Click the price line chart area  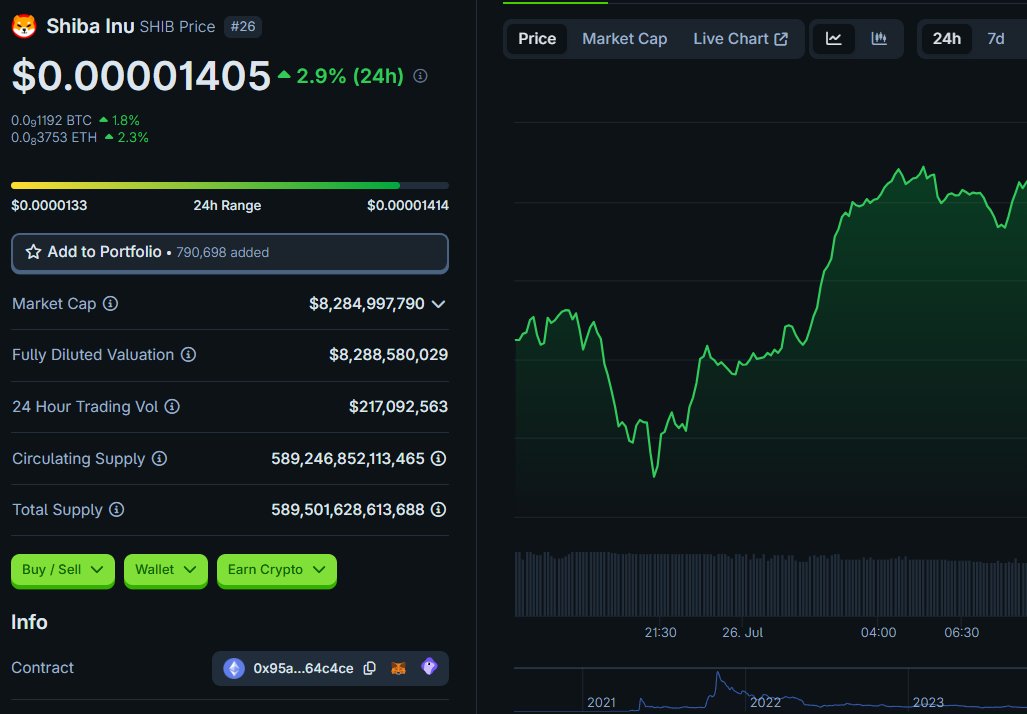(x=770, y=321)
